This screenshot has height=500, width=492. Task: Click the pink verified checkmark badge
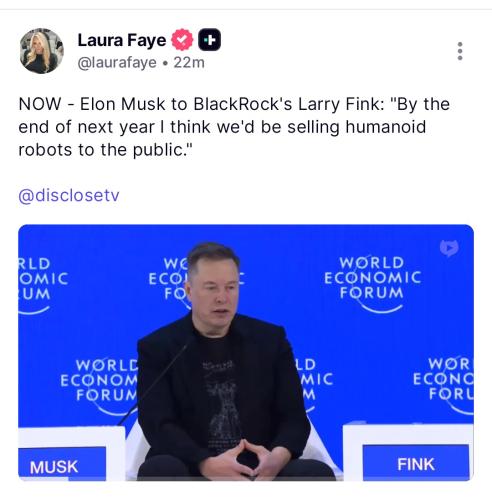pos(182,40)
